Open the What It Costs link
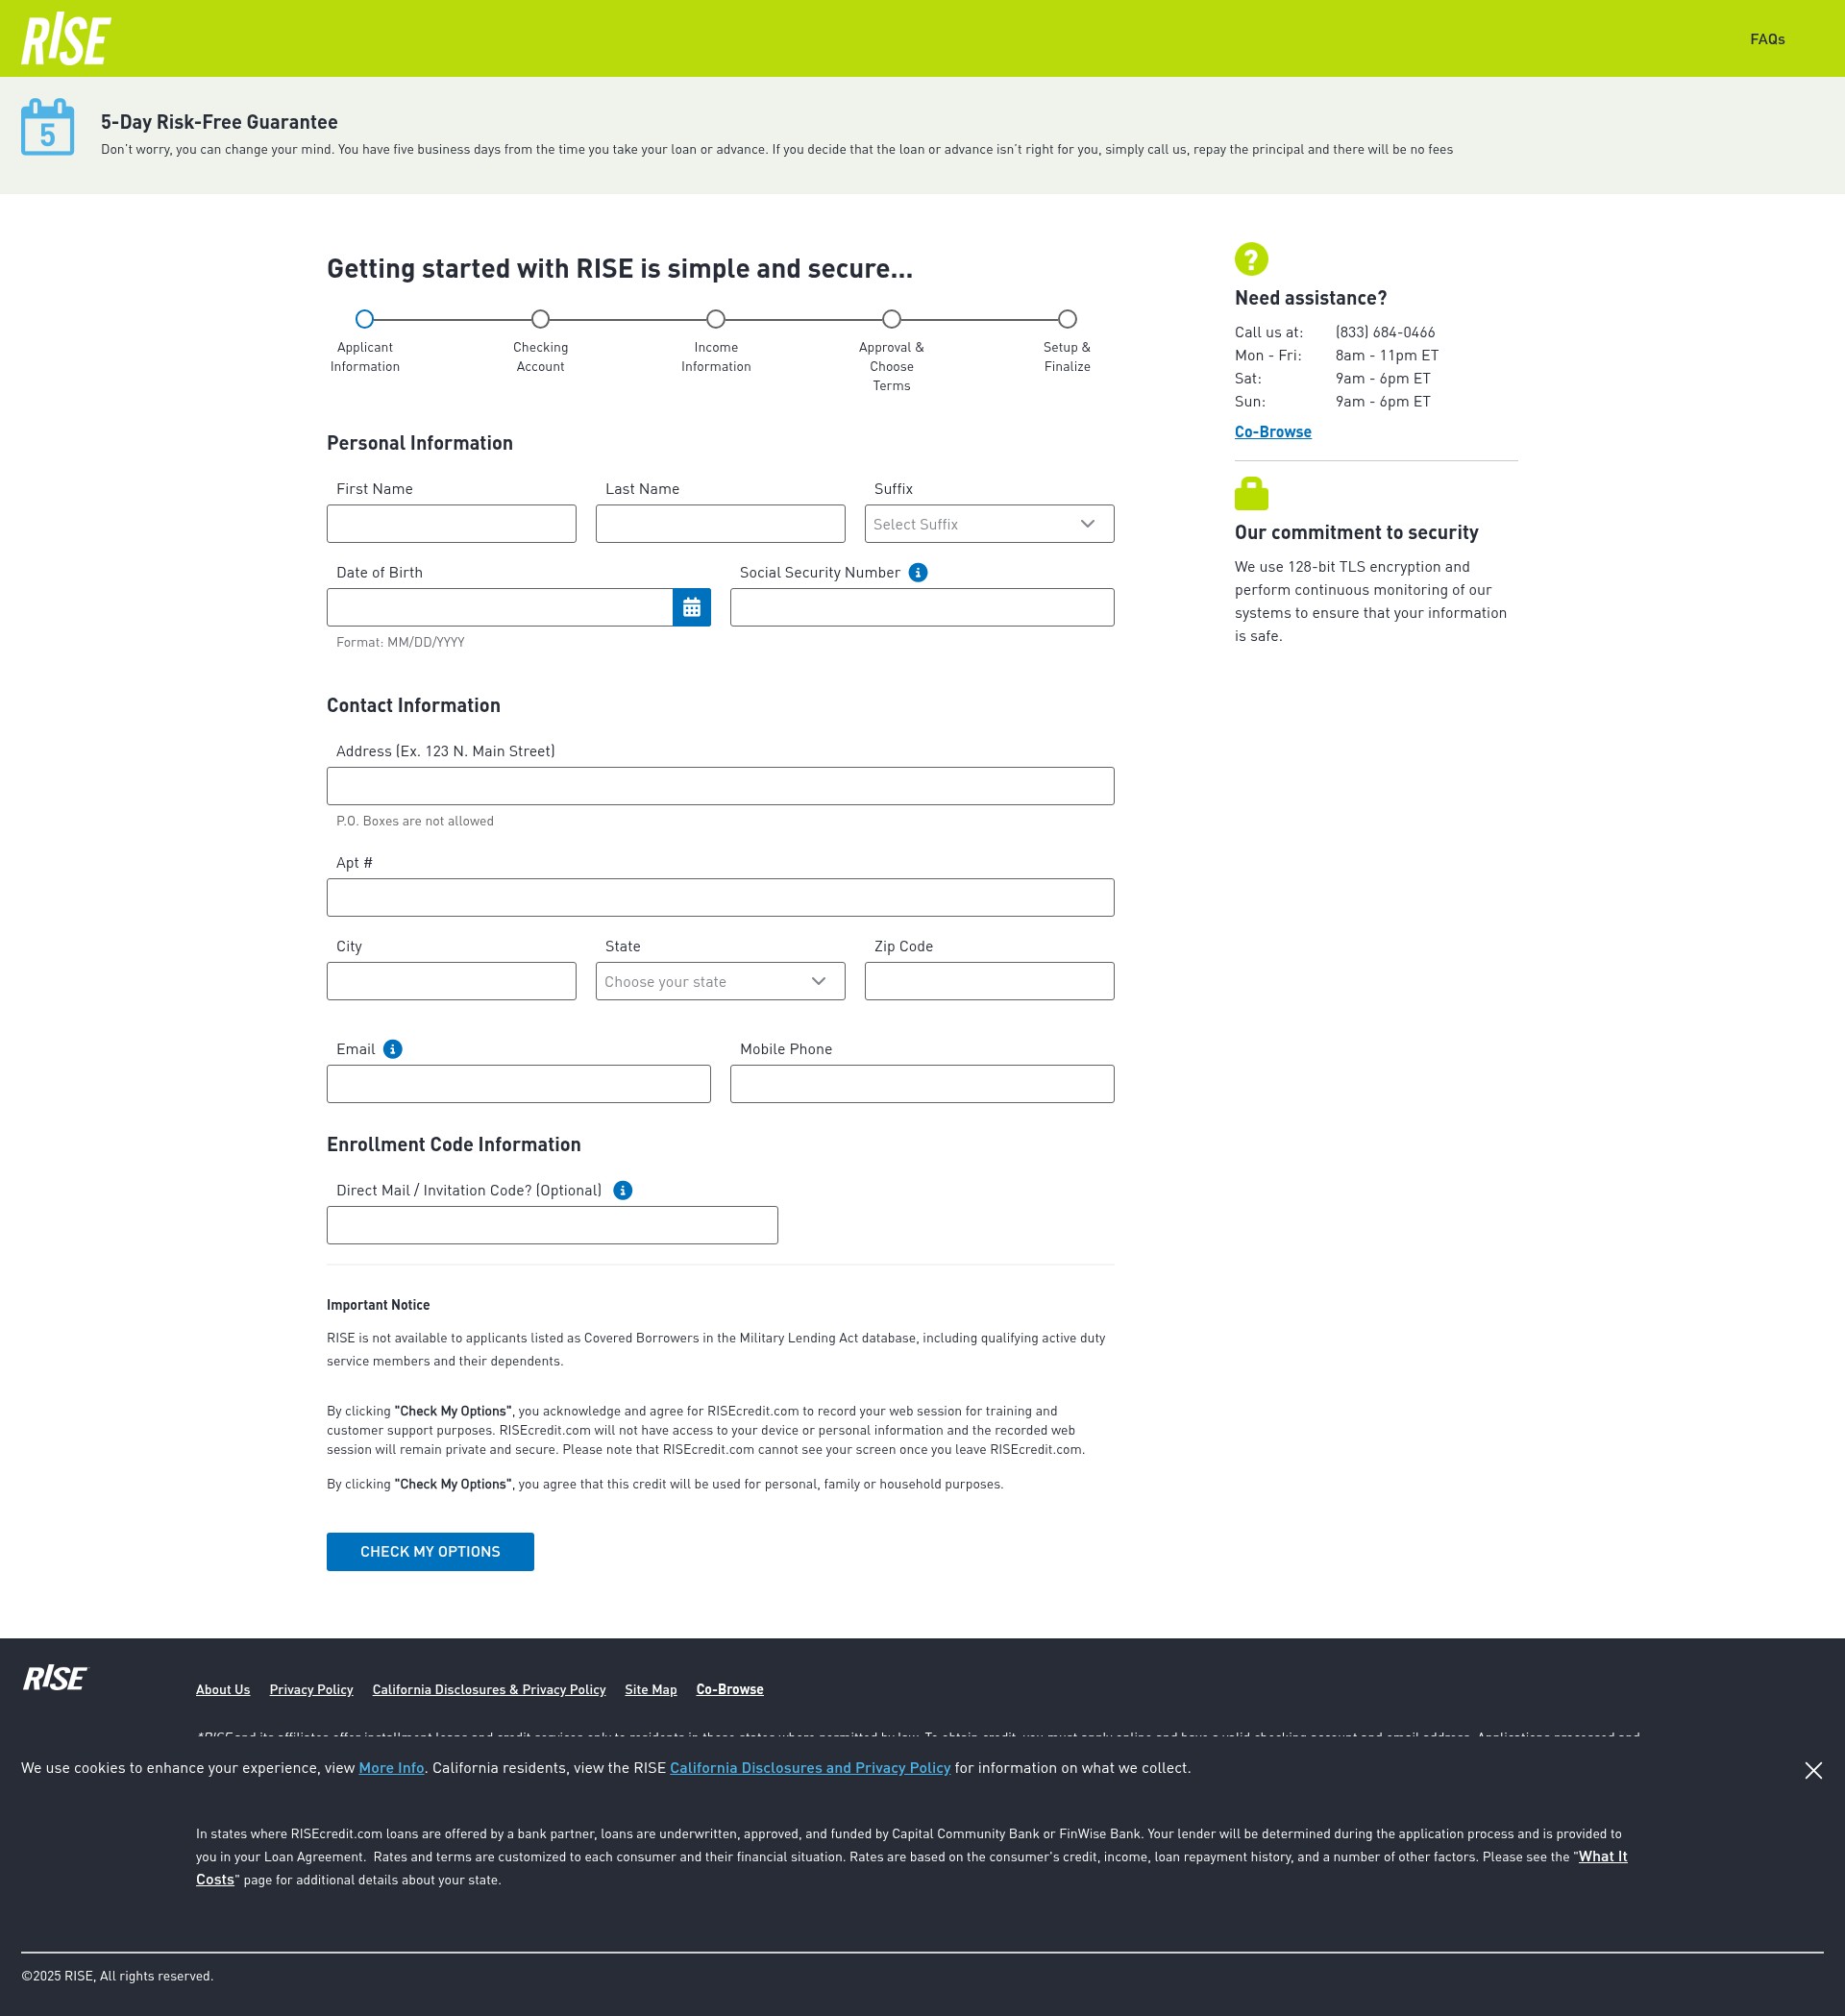 click(1603, 1857)
